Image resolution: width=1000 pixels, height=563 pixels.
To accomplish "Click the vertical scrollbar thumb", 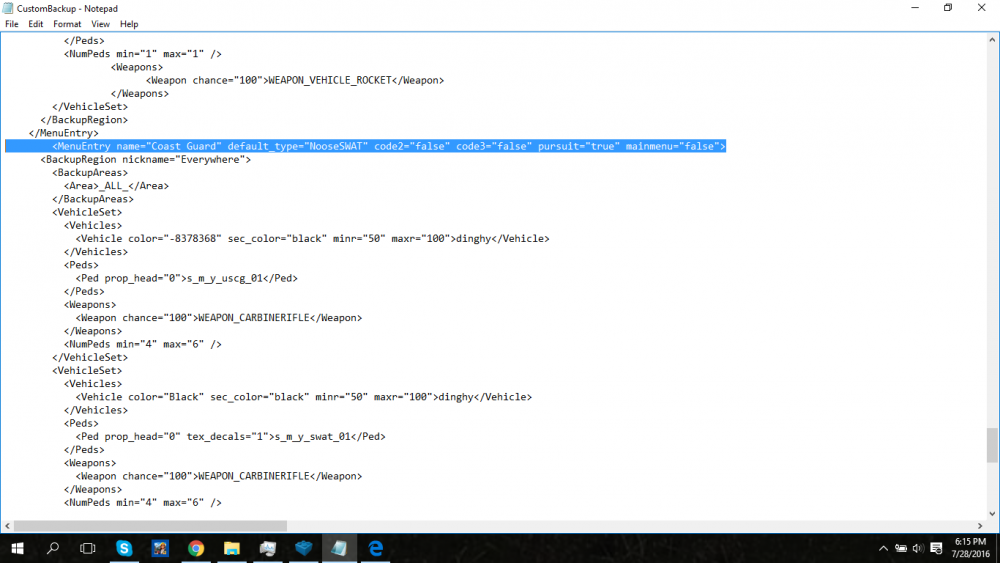I will [992, 445].
